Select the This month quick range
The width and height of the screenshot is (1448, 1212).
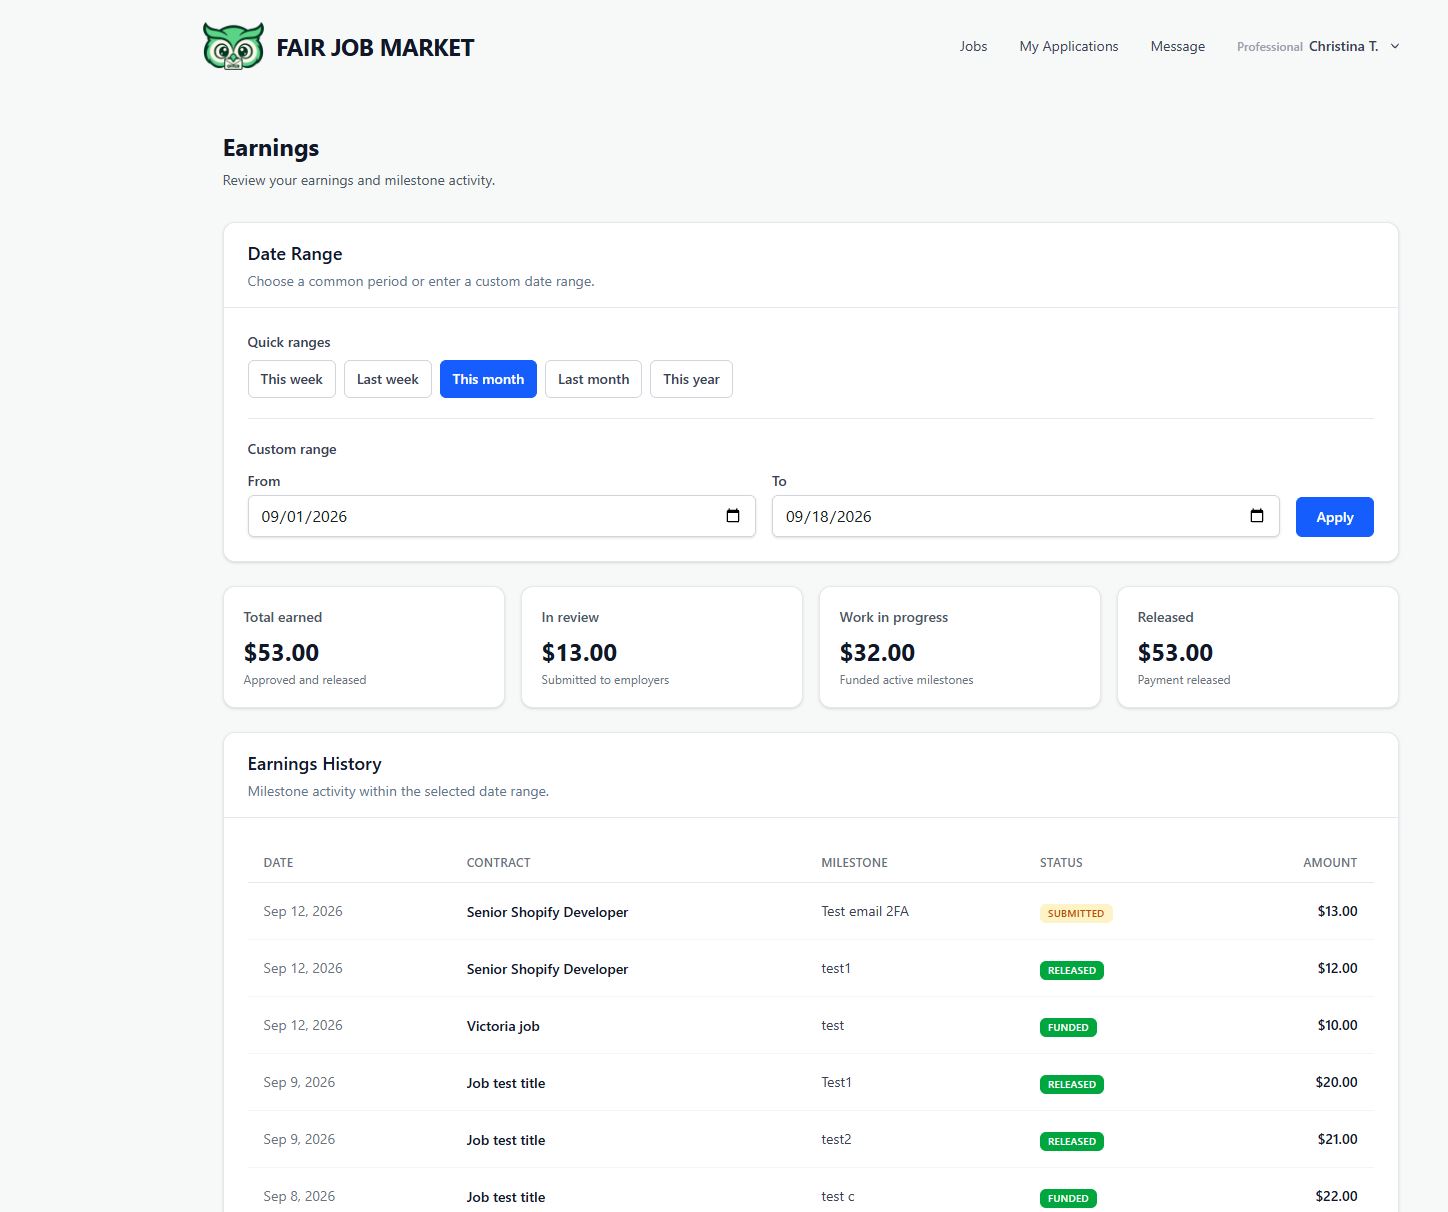click(488, 379)
